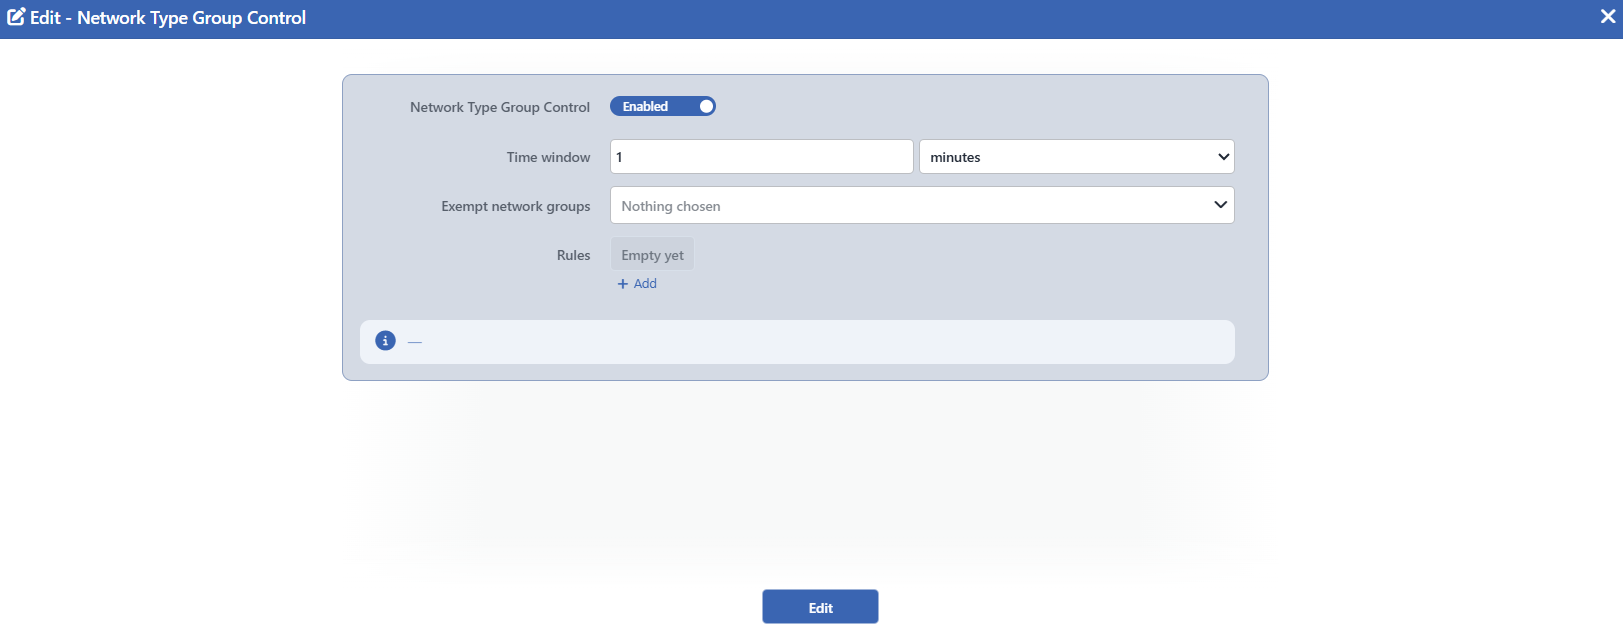Click the Time window value input field
The height and width of the screenshot is (631, 1623).
(x=762, y=157)
